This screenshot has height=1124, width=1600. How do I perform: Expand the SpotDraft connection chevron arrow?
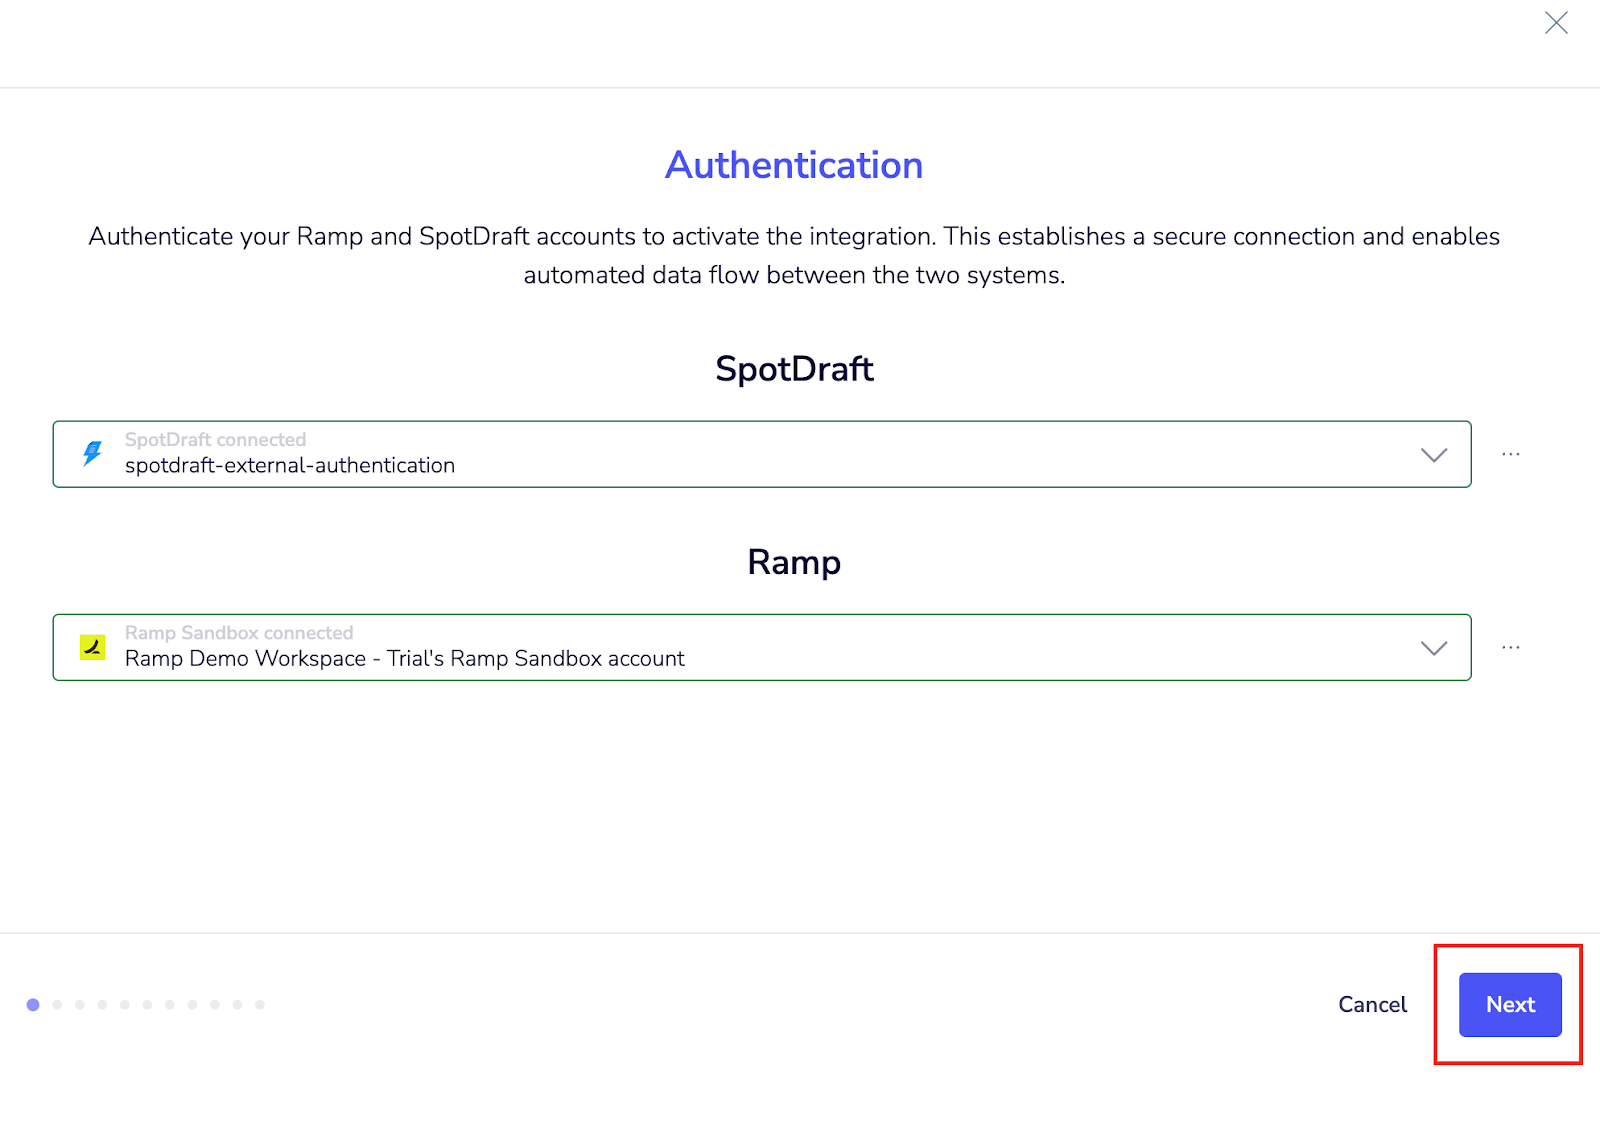(x=1434, y=455)
